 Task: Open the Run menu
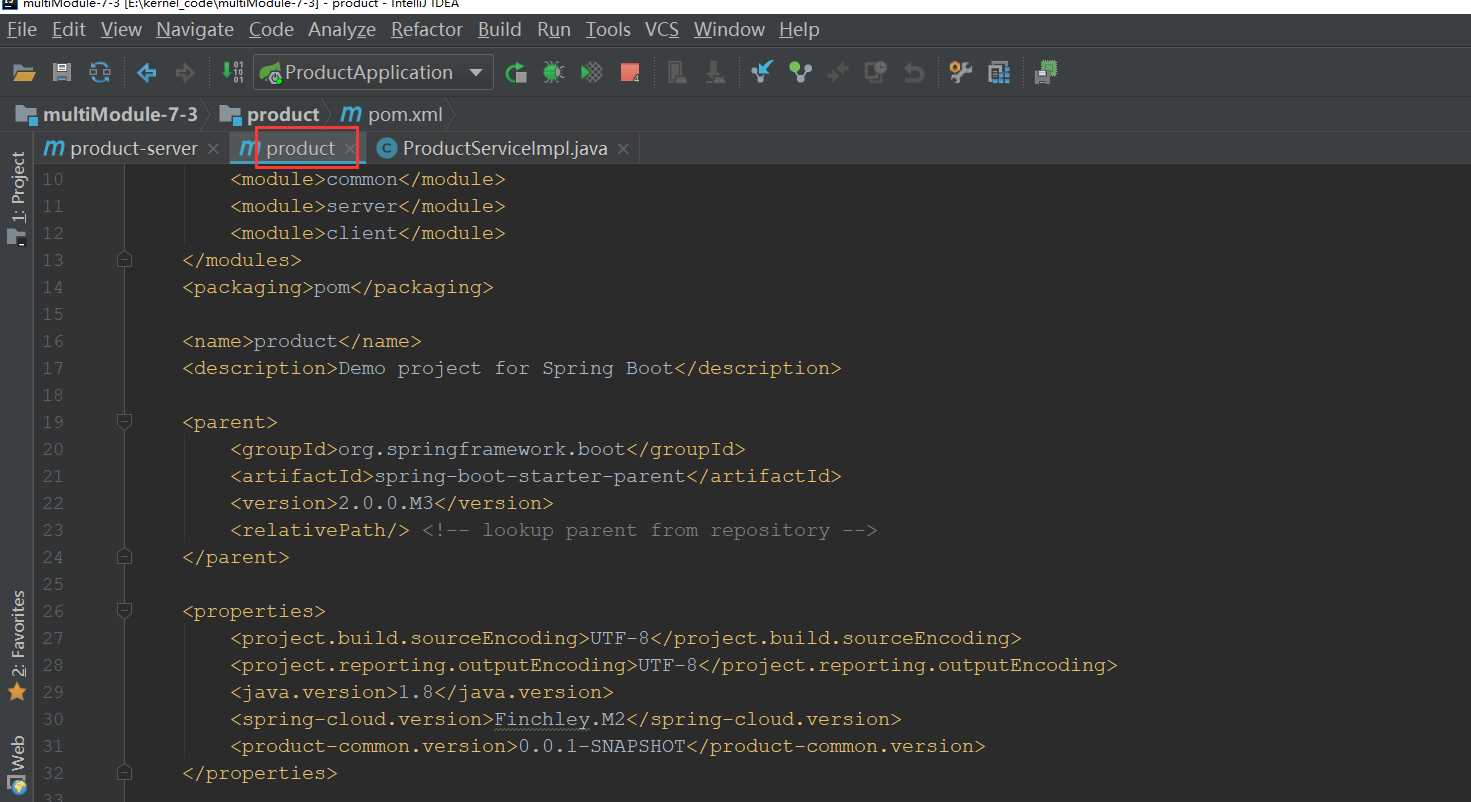[554, 29]
